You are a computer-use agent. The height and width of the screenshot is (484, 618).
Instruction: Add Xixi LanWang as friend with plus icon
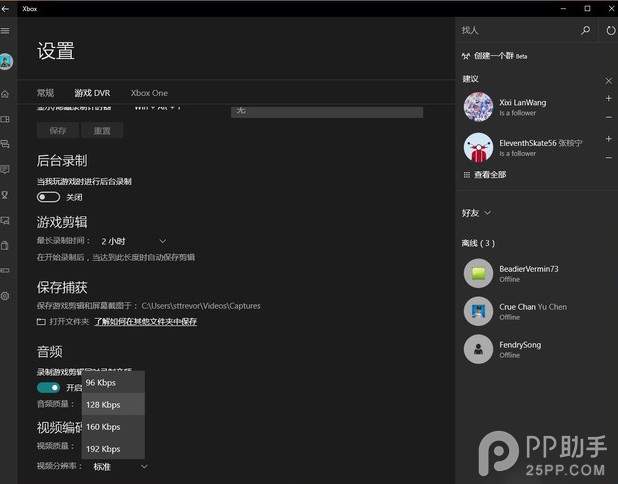click(x=609, y=98)
